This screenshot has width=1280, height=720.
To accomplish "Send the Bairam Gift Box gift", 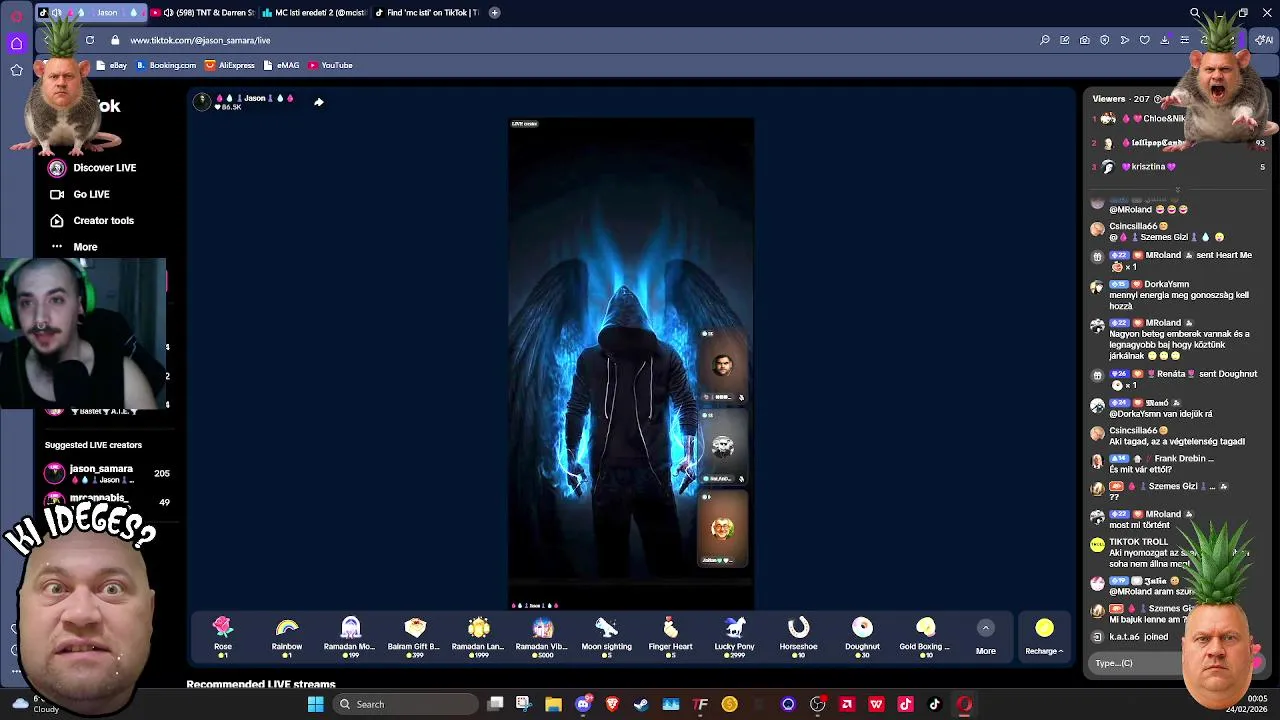I will pyautogui.click(x=414, y=635).
